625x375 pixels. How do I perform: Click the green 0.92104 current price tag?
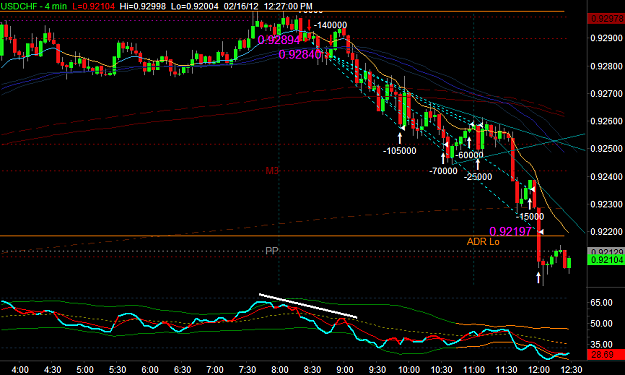[x=606, y=260]
